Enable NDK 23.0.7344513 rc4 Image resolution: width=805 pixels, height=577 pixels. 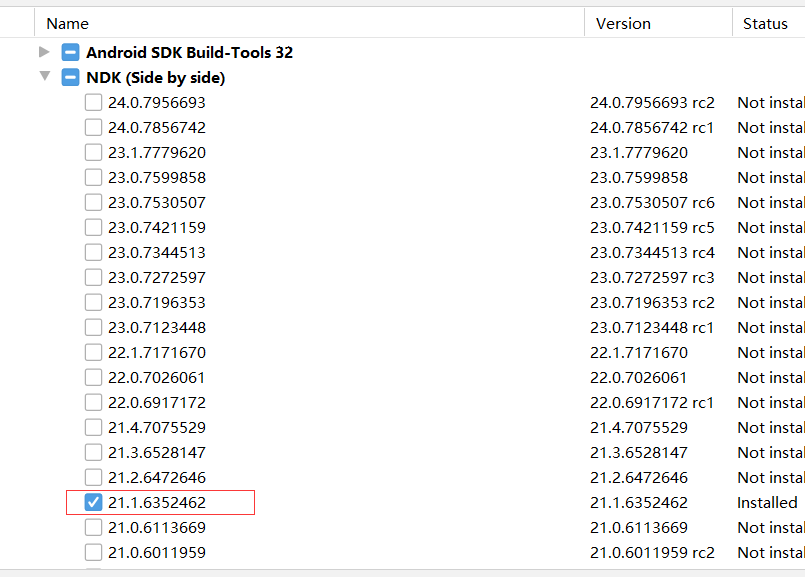point(93,252)
